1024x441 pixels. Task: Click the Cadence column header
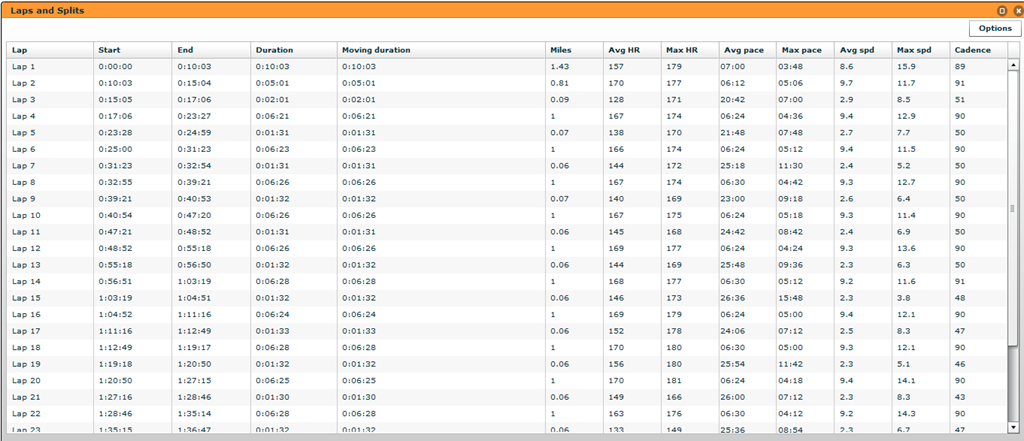tap(978, 50)
